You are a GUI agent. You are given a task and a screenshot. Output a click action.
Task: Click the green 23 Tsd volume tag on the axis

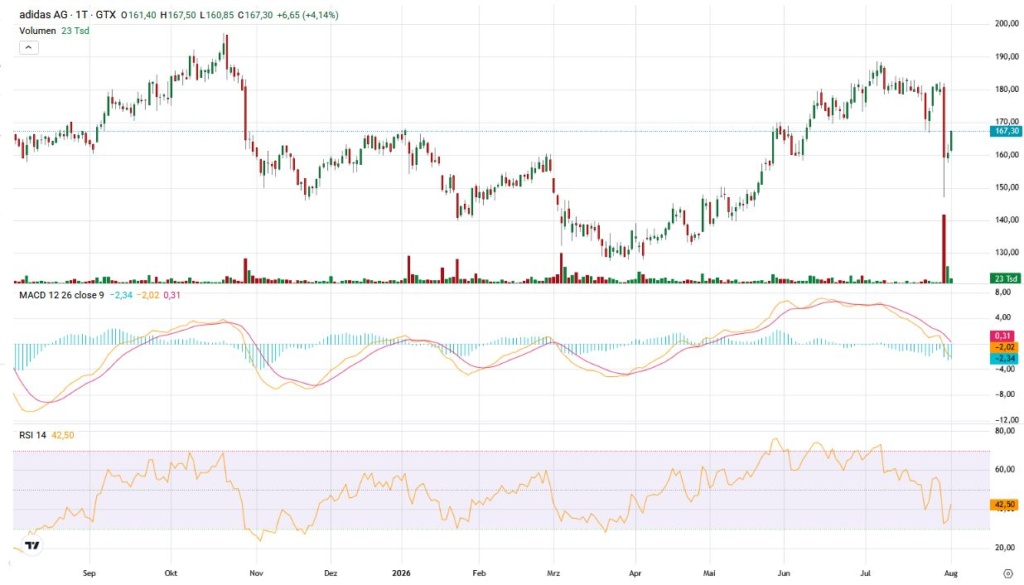point(1006,278)
